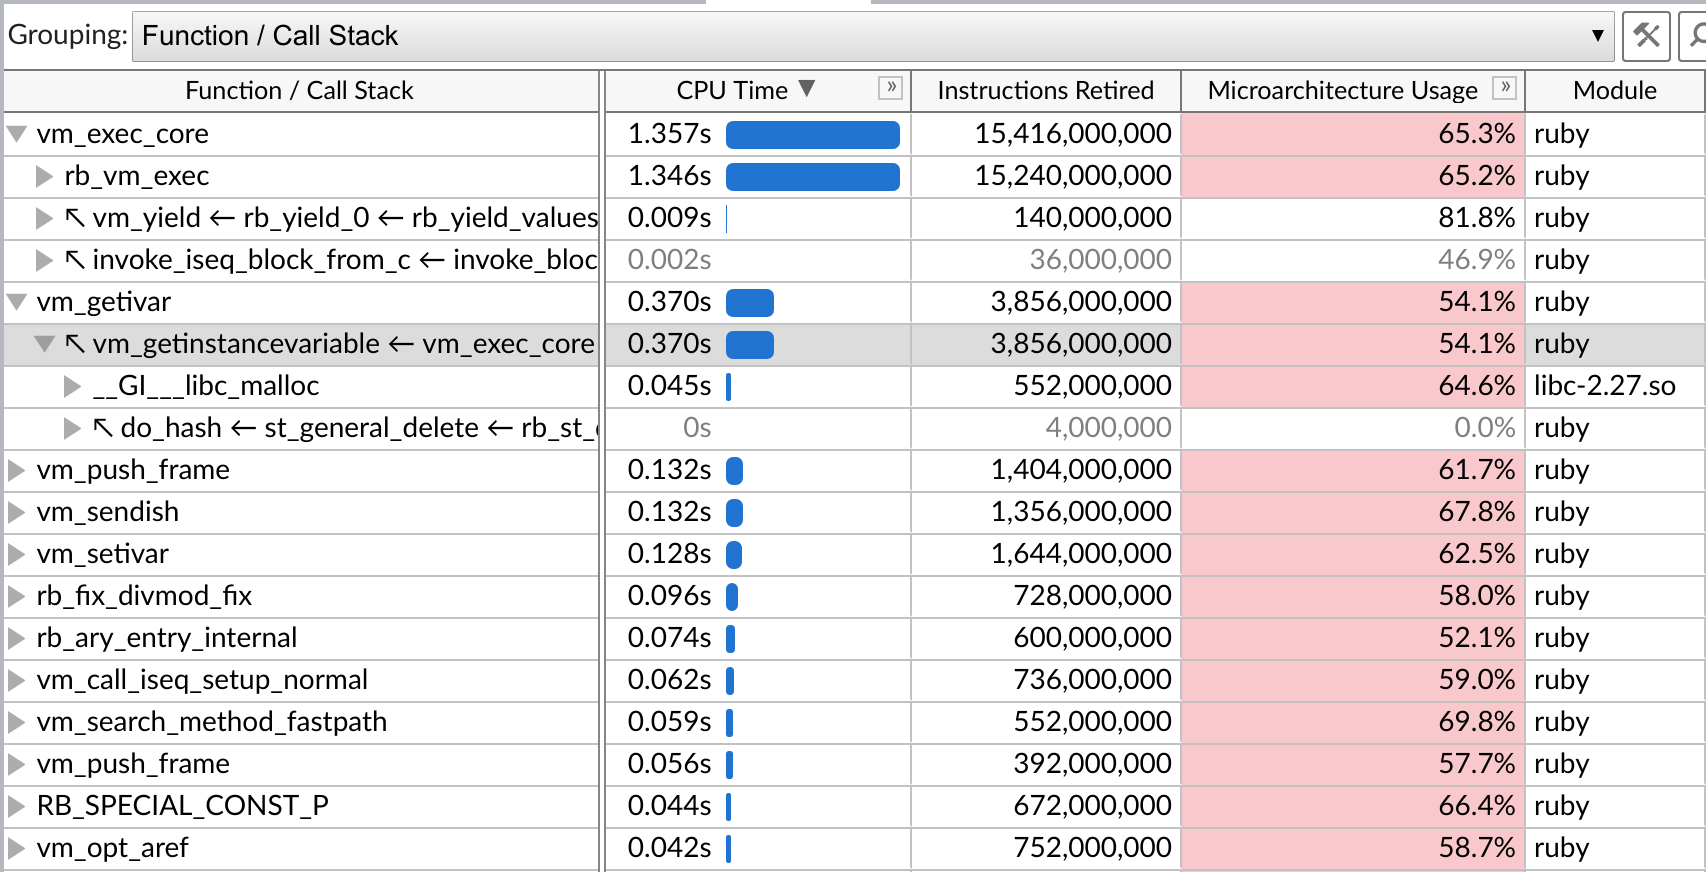
Task: Expand the vm_setivar node
Action: pos(16,554)
